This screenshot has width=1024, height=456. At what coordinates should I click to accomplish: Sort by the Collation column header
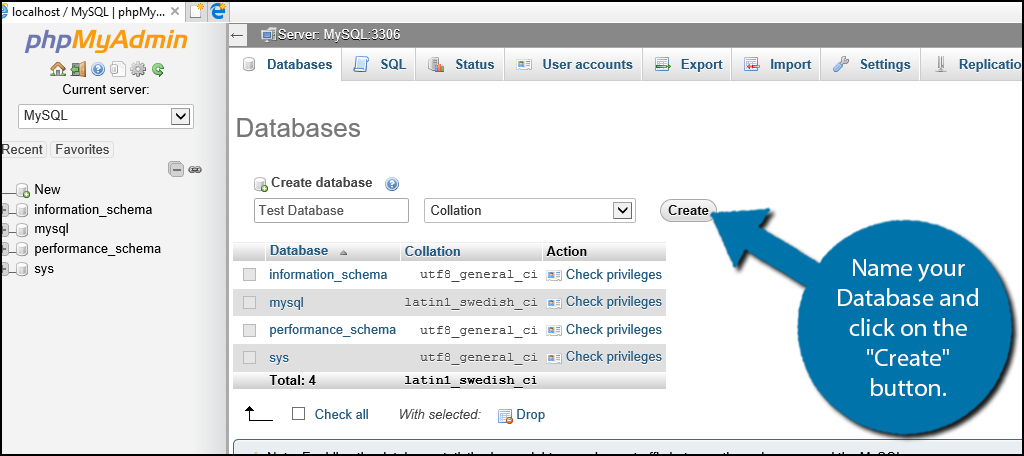432,252
